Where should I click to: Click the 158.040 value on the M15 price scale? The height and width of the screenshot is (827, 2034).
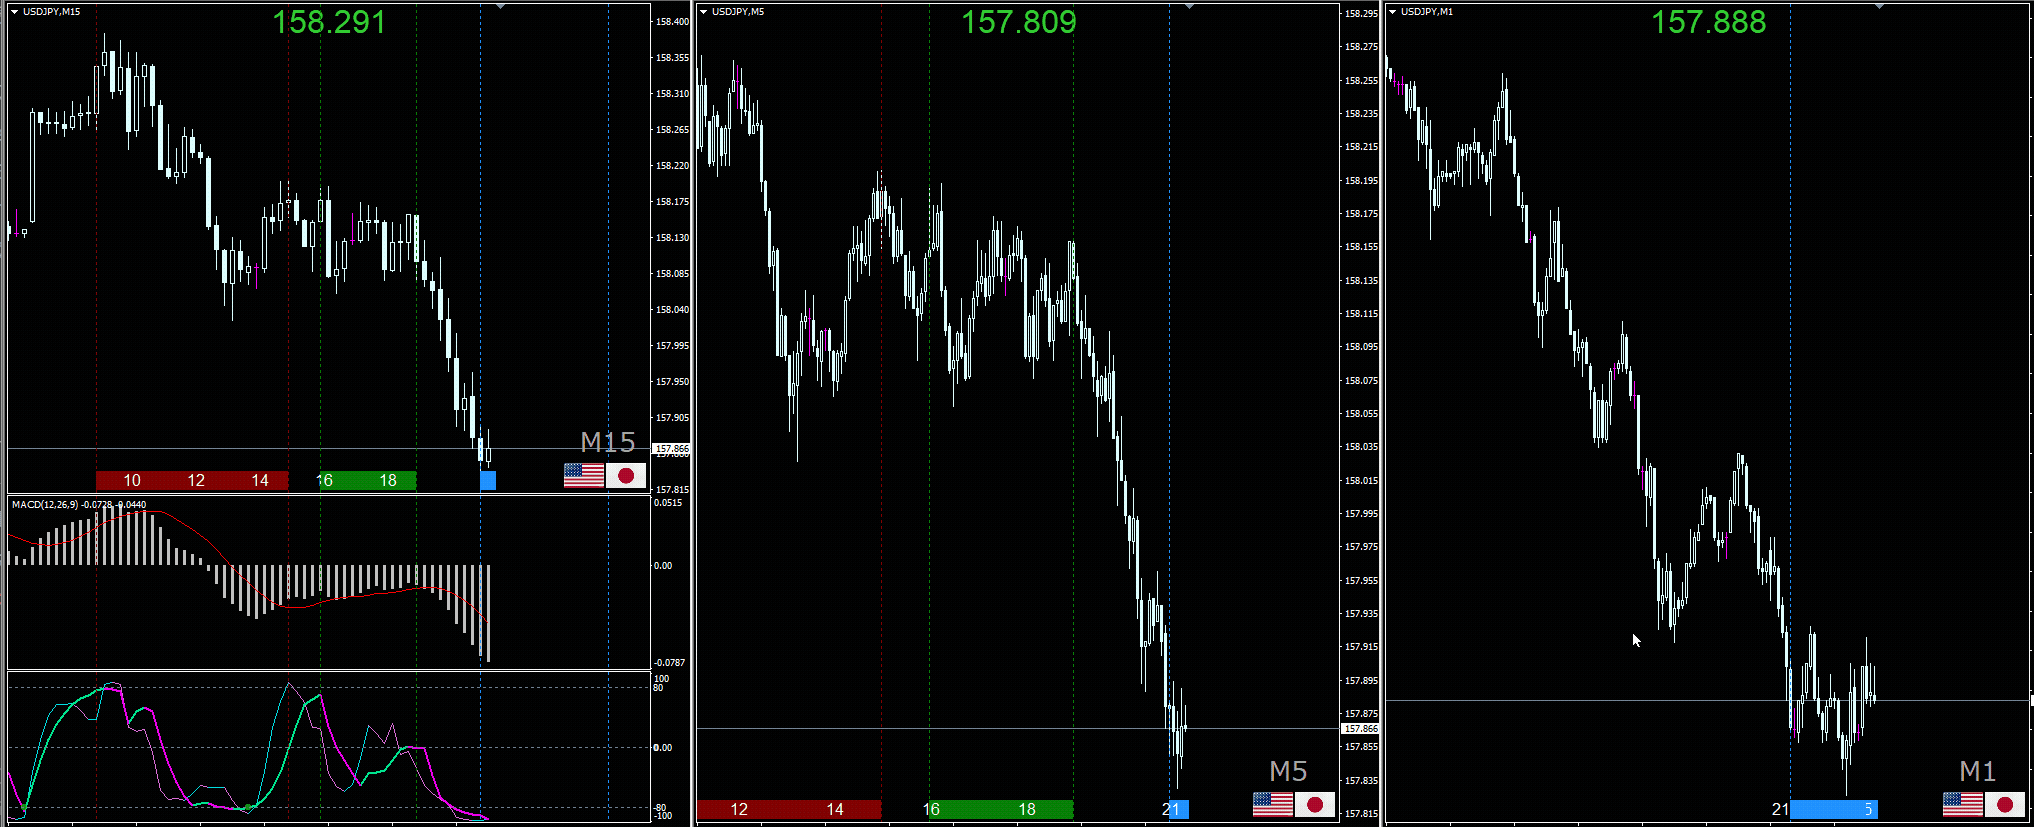pos(672,310)
